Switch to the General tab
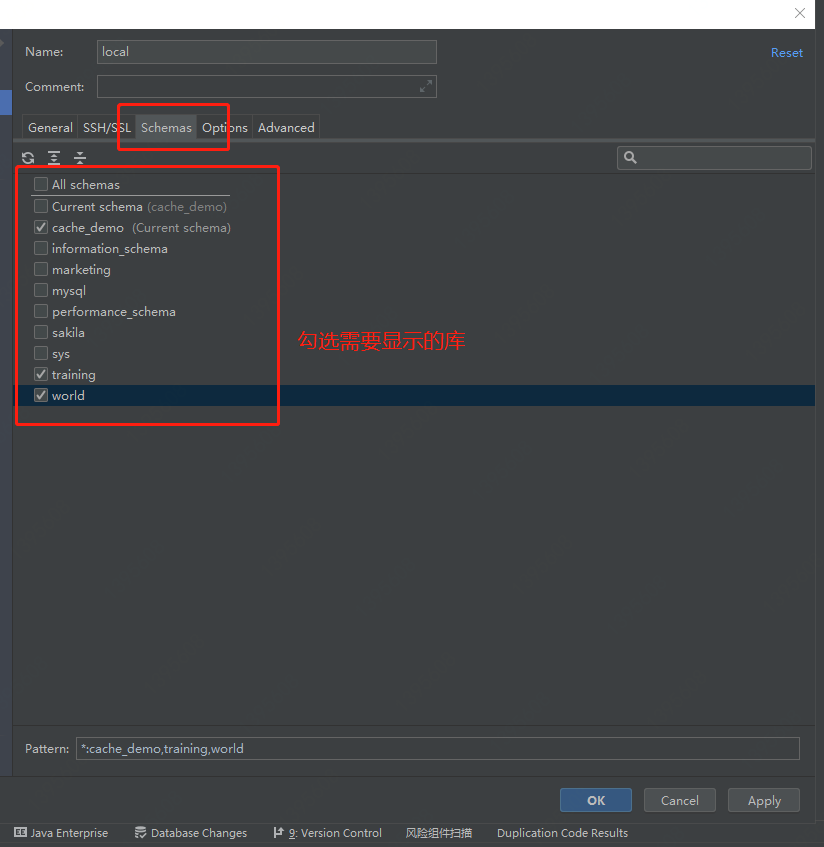 pyautogui.click(x=49, y=127)
